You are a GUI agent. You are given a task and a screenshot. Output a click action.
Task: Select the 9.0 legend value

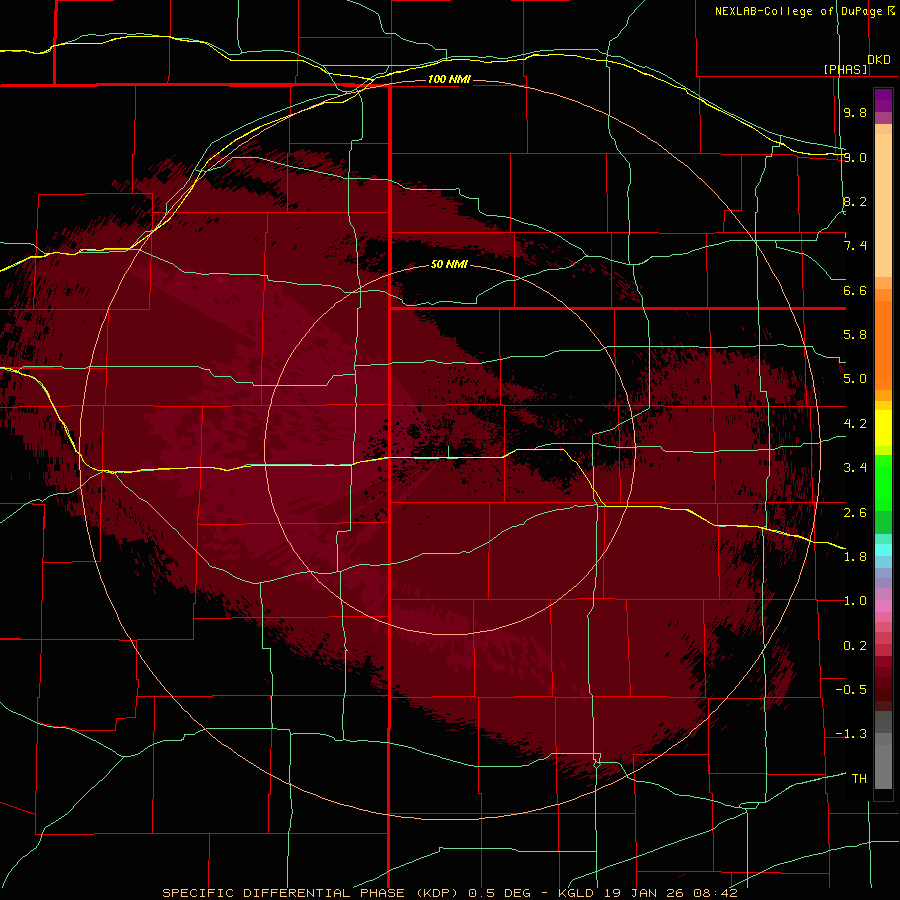click(x=855, y=157)
